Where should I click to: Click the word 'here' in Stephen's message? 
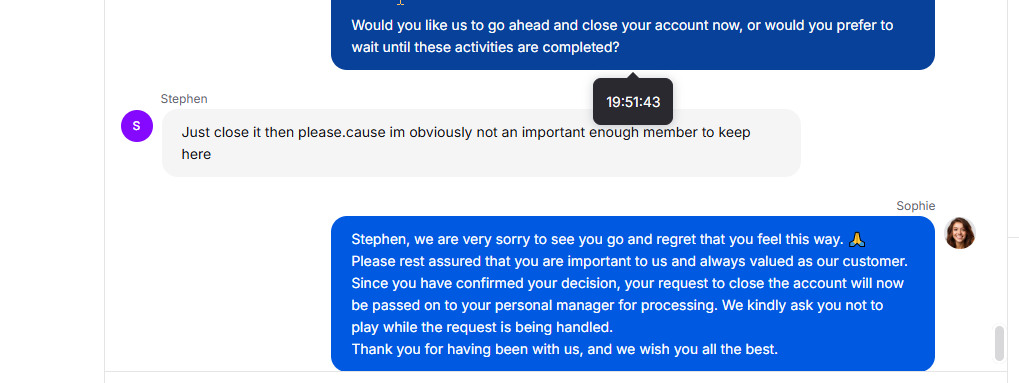click(196, 155)
